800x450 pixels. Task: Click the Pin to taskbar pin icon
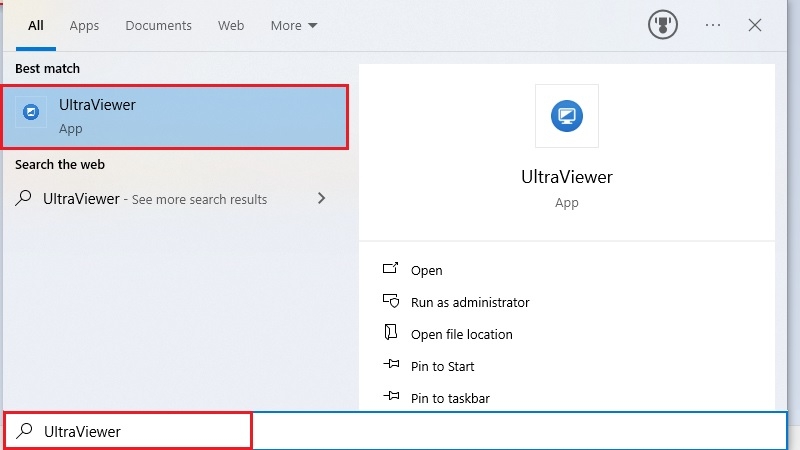point(391,395)
